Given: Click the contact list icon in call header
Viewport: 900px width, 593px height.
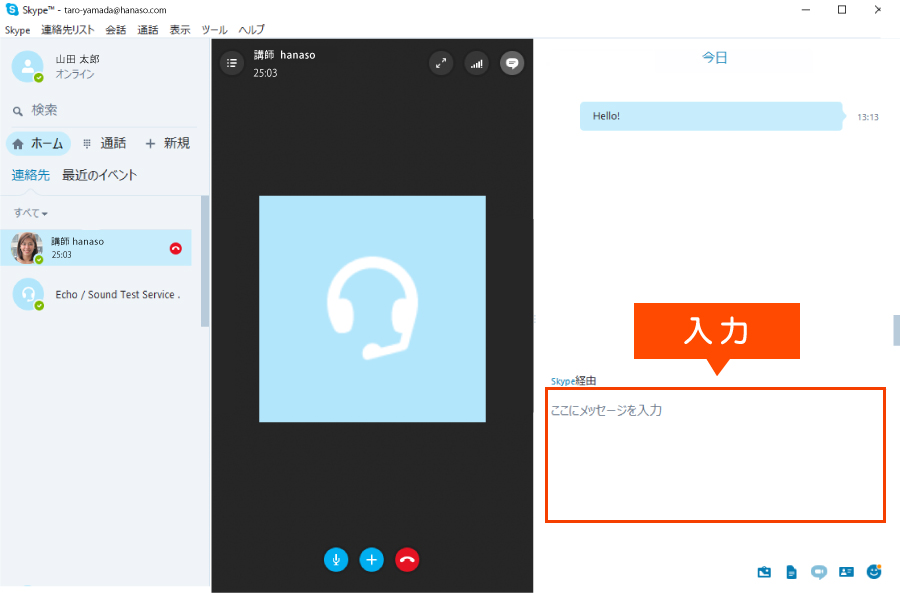Looking at the screenshot, I should (x=232, y=63).
